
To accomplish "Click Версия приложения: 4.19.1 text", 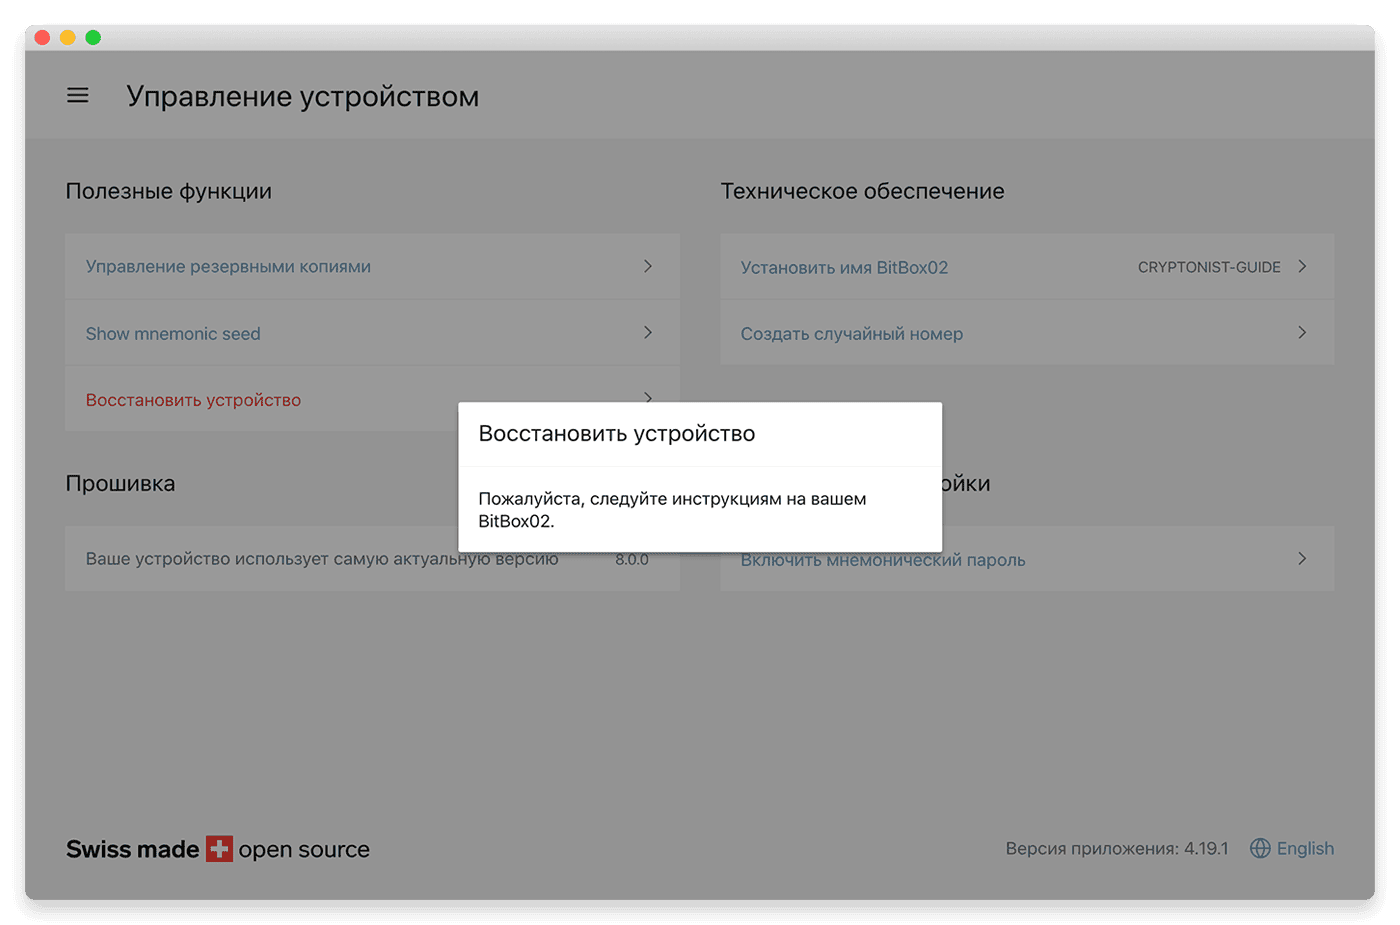I will [x=1117, y=848].
